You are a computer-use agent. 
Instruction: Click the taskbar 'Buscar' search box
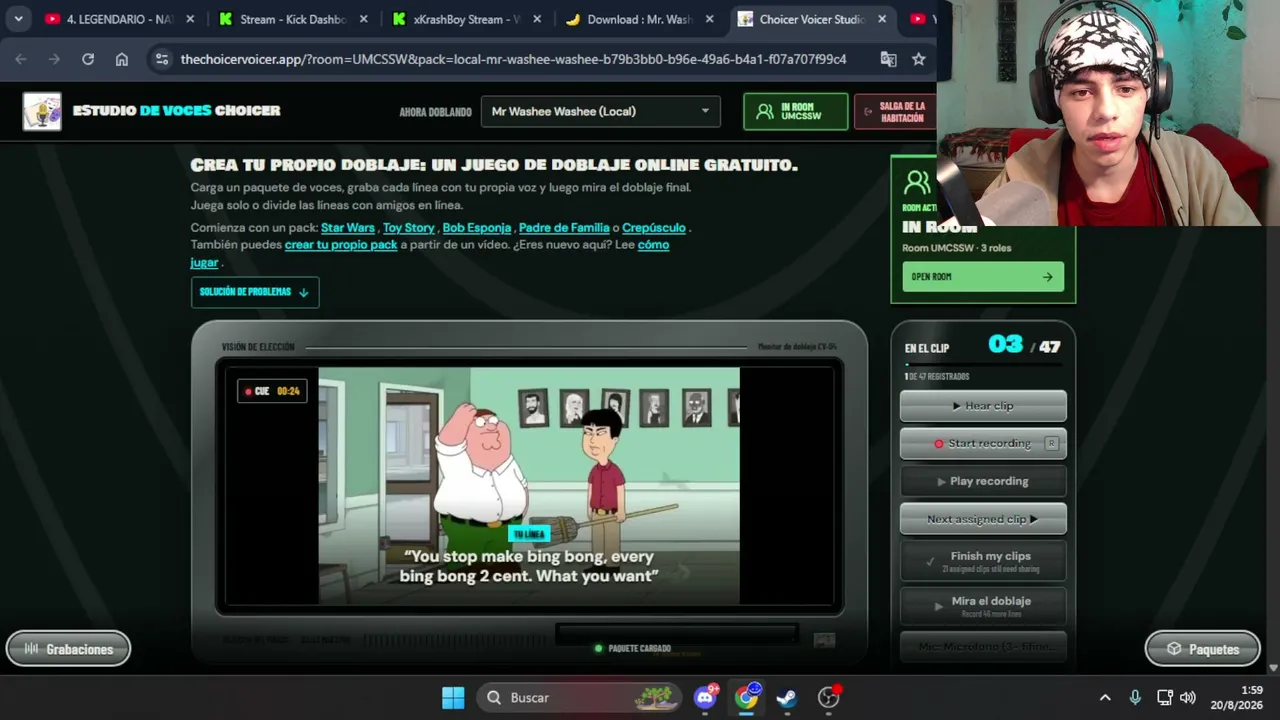578,698
